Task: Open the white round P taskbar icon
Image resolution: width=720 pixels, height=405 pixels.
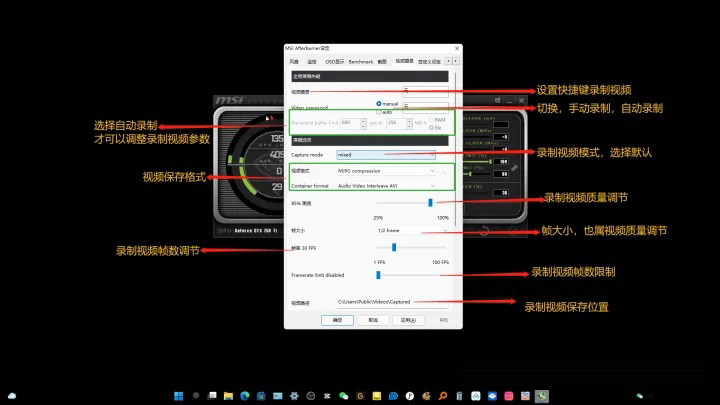Action: 410,396
